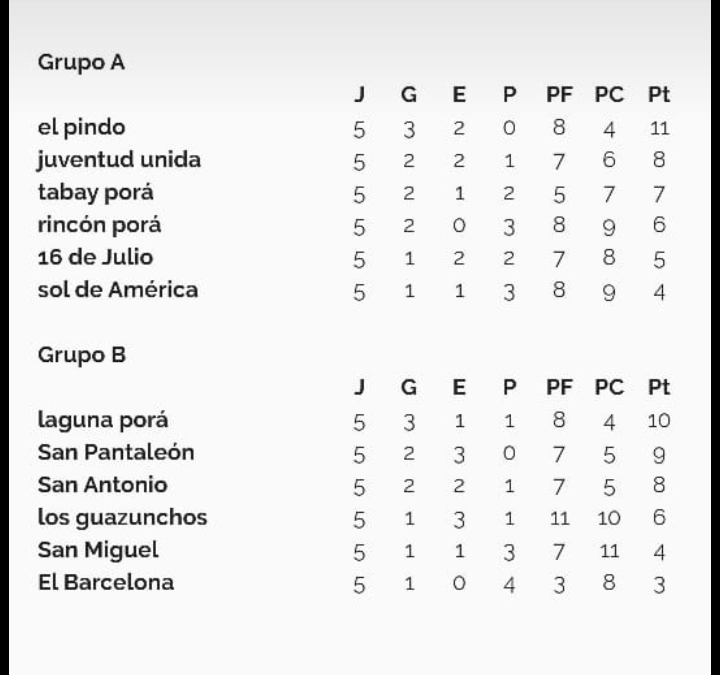Image resolution: width=720 pixels, height=675 pixels.
Task: Click the Grupo B heading
Action: (81, 355)
